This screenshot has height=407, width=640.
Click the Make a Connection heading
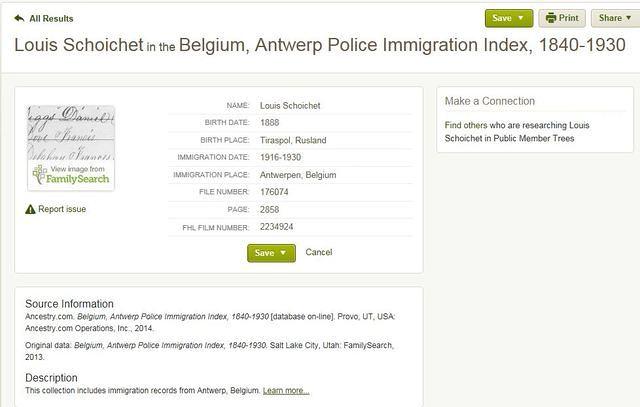tap(490, 101)
